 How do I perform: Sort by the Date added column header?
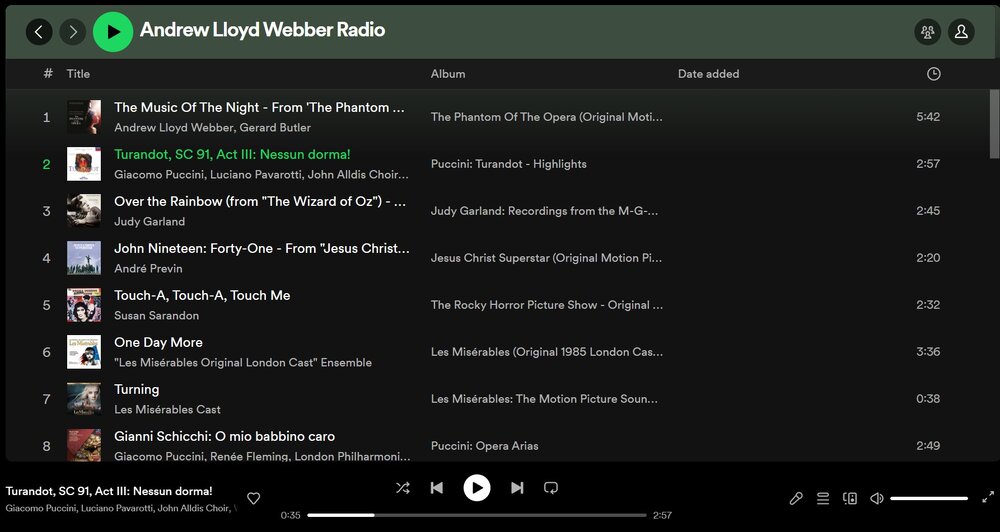(709, 74)
